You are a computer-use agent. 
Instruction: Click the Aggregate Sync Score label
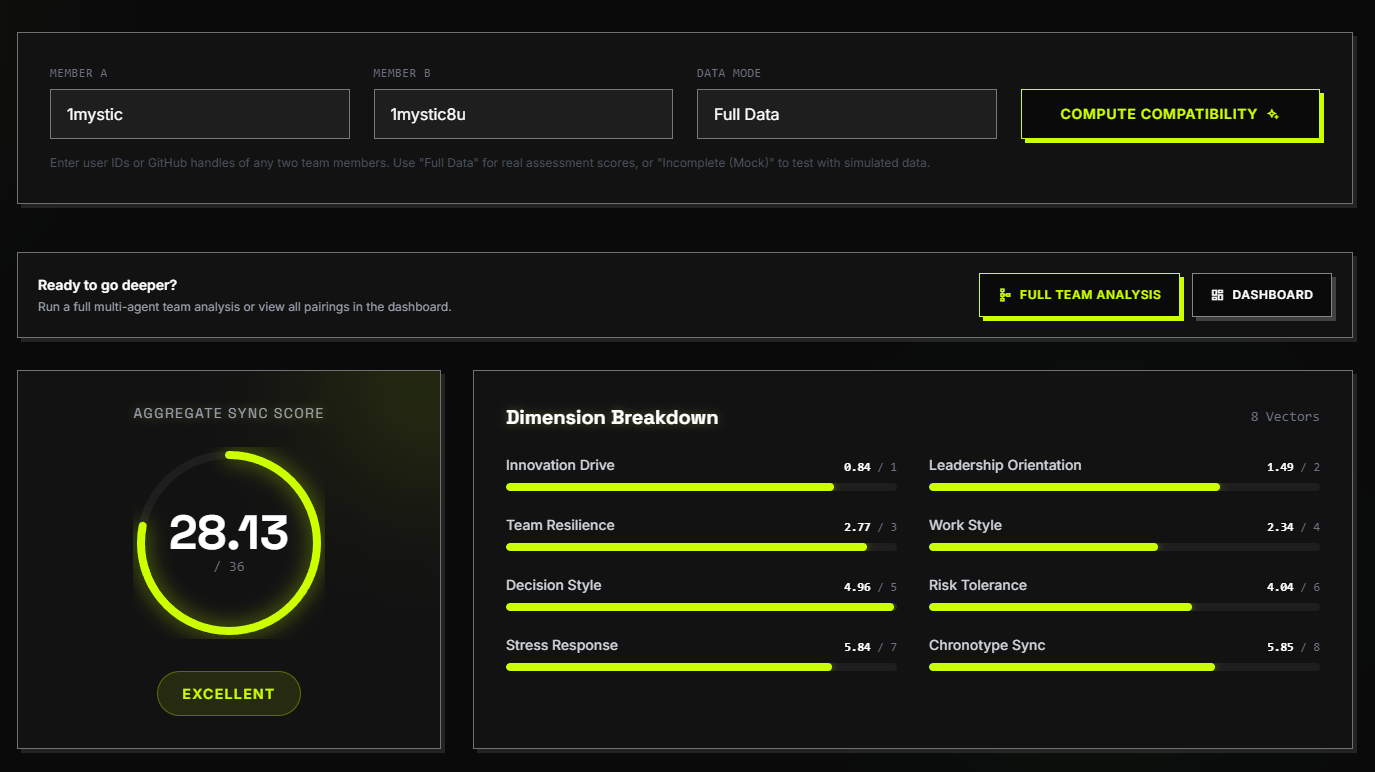[229, 413]
